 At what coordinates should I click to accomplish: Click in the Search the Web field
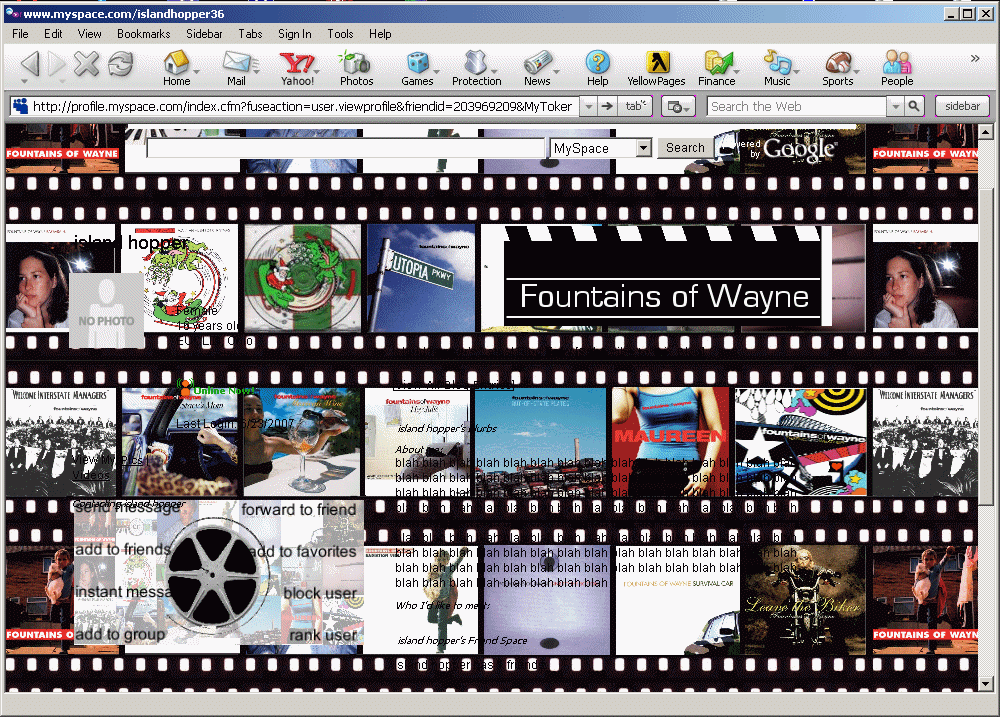coord(797,107)
